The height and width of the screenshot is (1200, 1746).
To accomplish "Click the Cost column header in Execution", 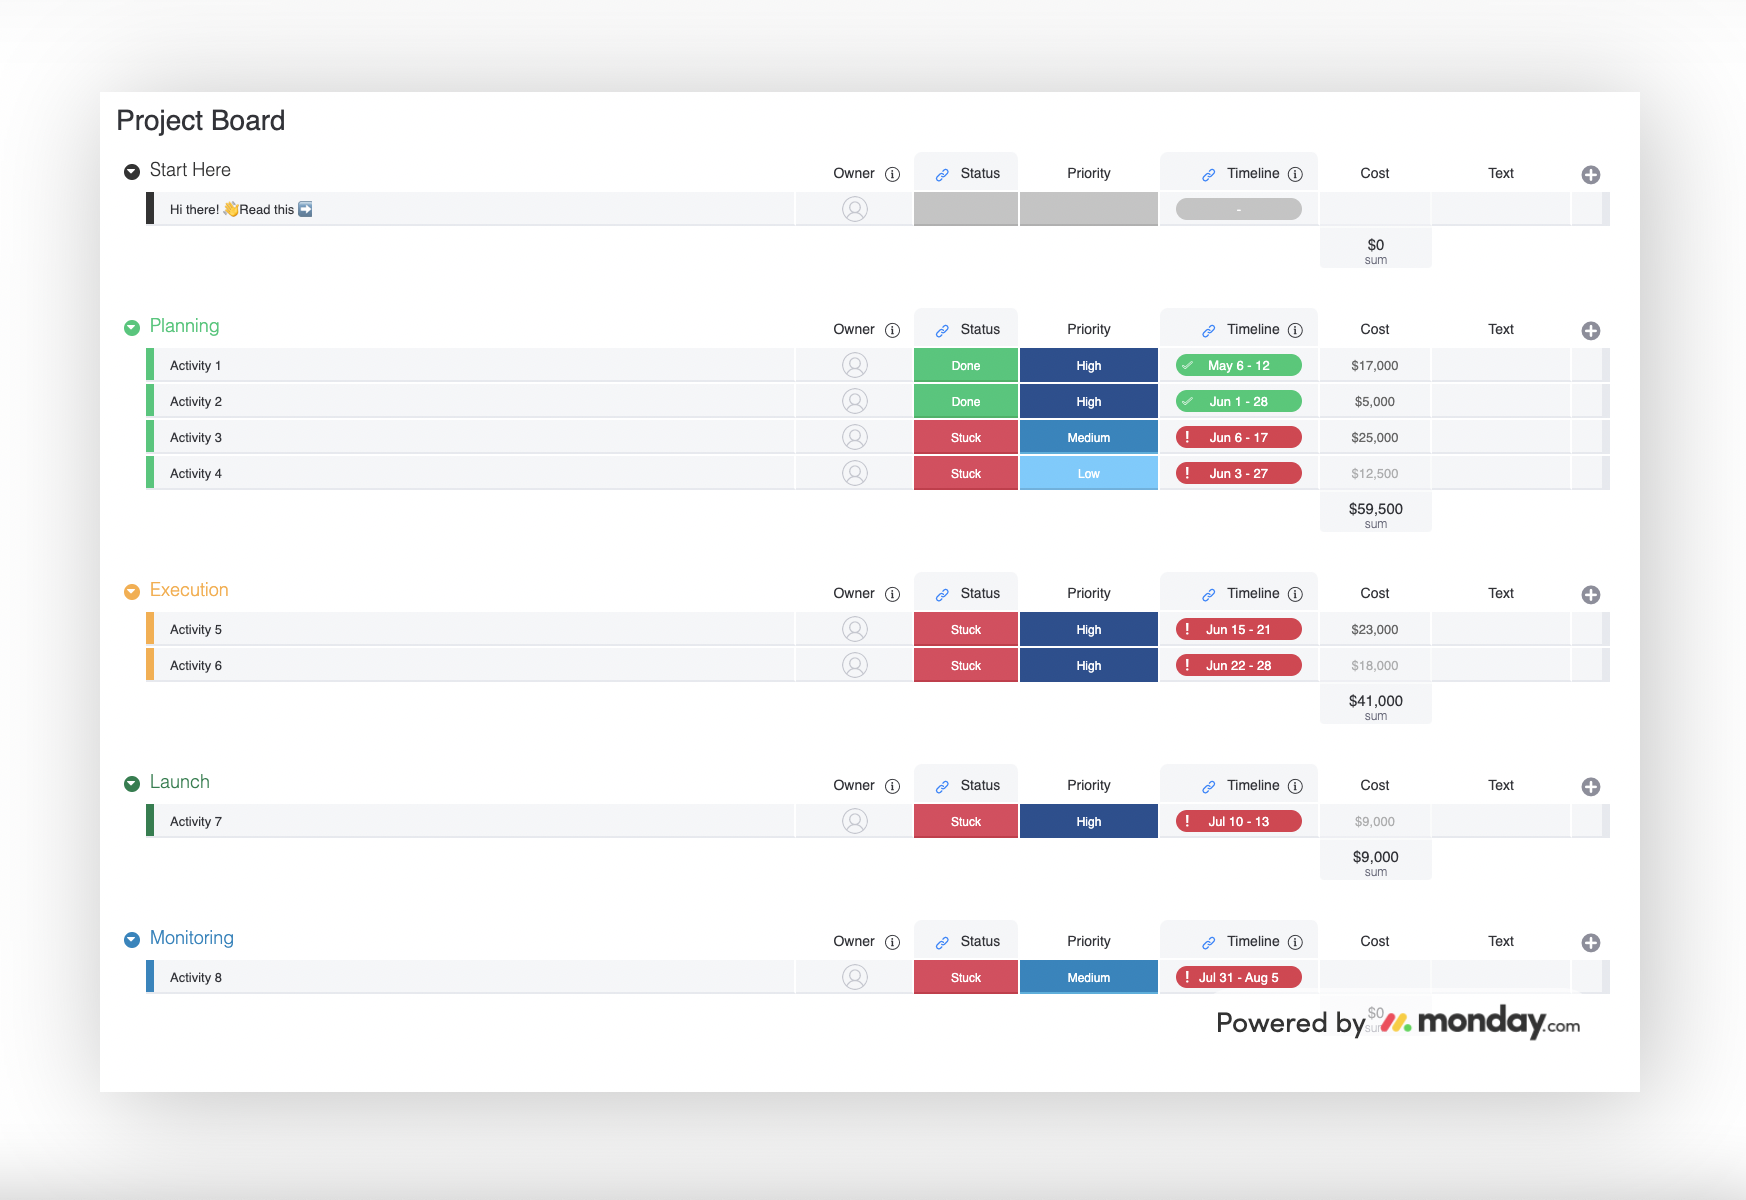I will [1374, 592].
